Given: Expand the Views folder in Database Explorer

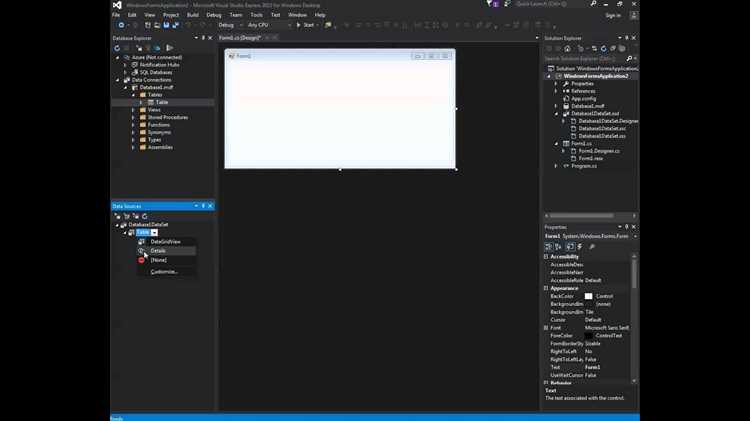Looking at the screenshot, I should (x=133, y=110).
